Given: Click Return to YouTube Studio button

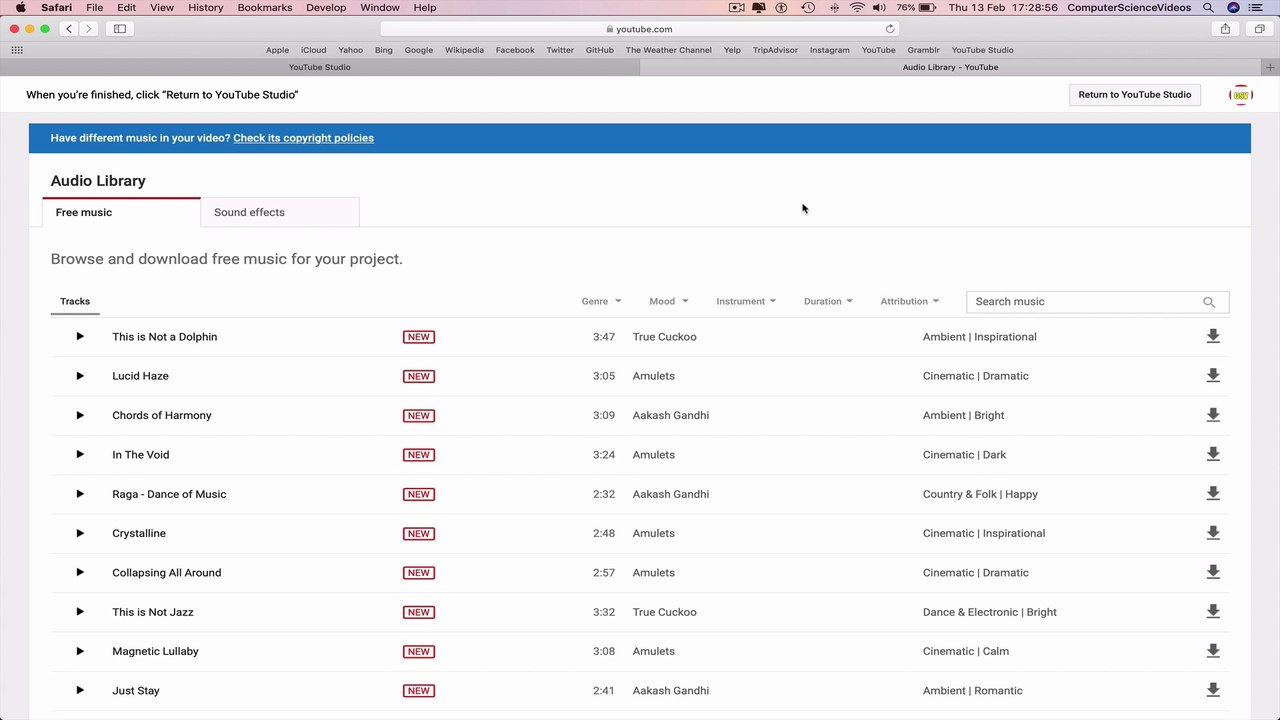Looking at the screenshot, I should click(x=1135, y=95).
